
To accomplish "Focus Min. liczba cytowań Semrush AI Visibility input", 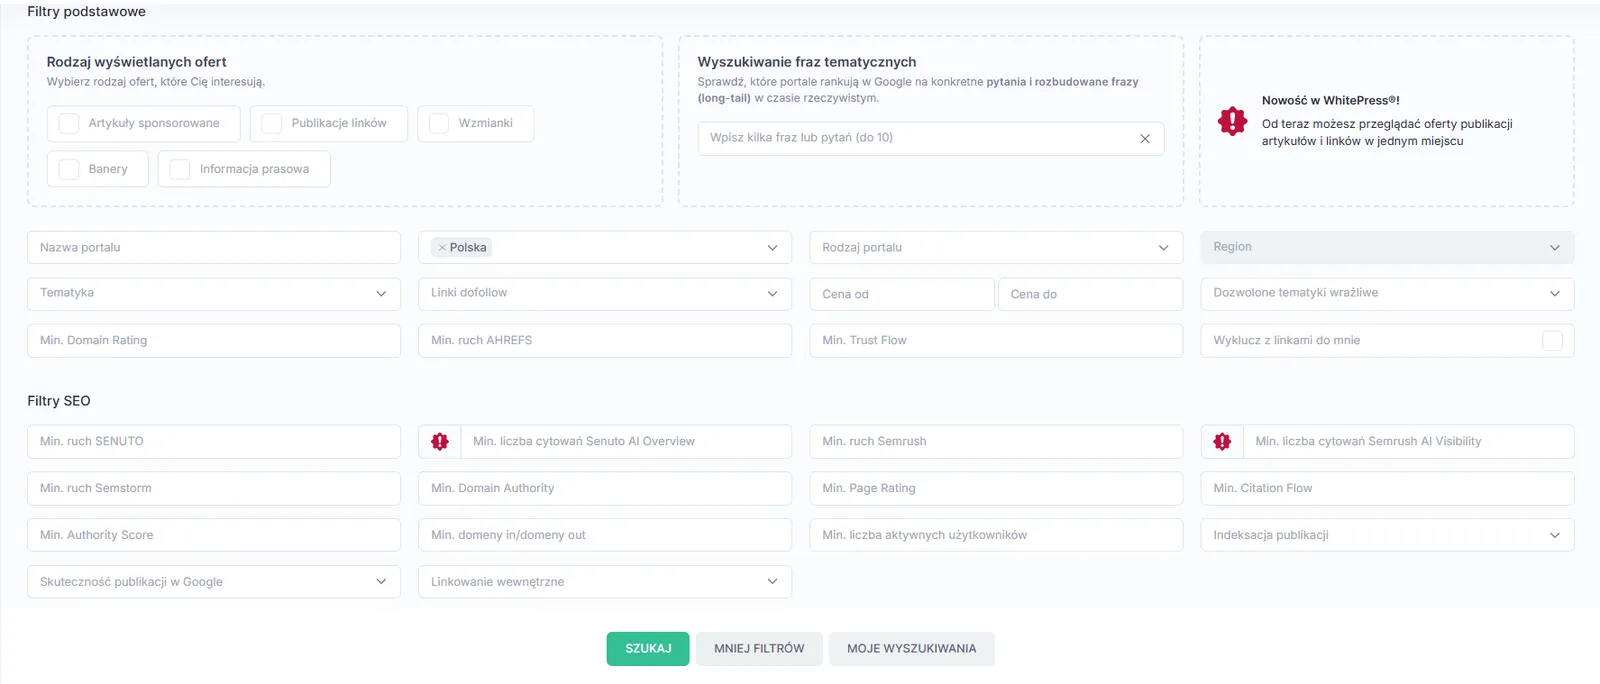I will pos(1408,441).
